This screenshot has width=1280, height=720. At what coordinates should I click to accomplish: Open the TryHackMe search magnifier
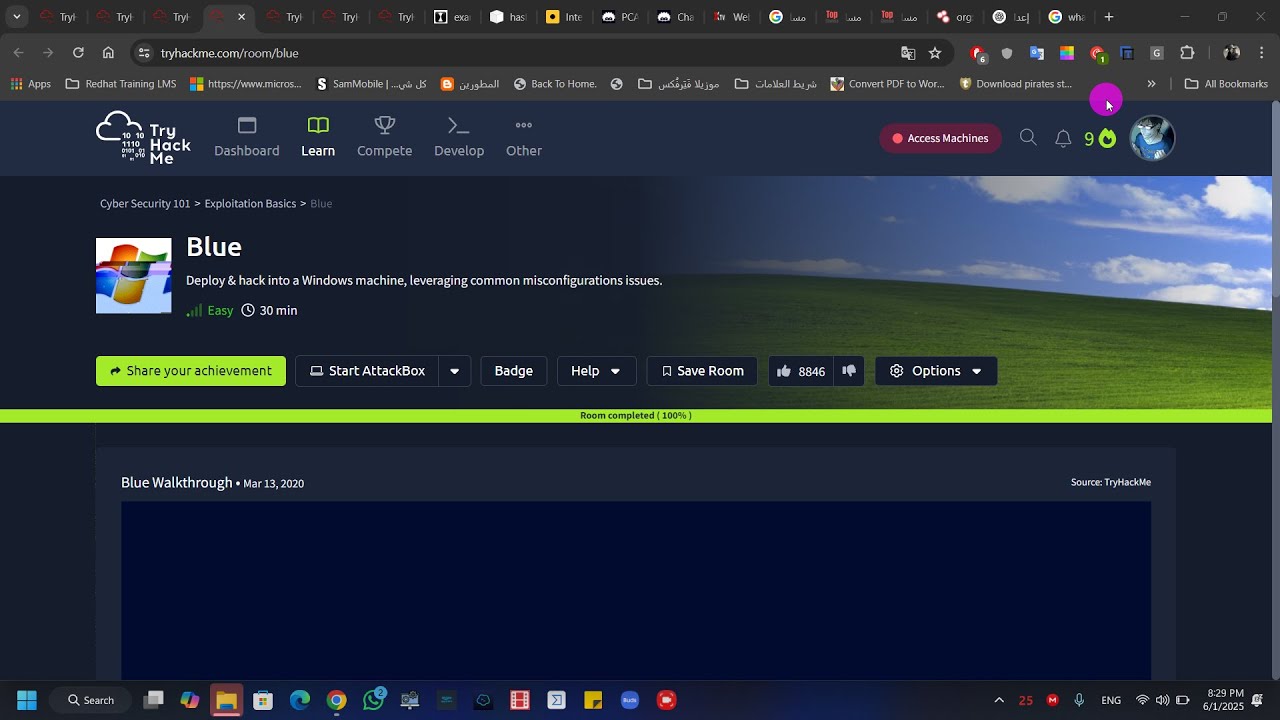(x=1028, y=138)
